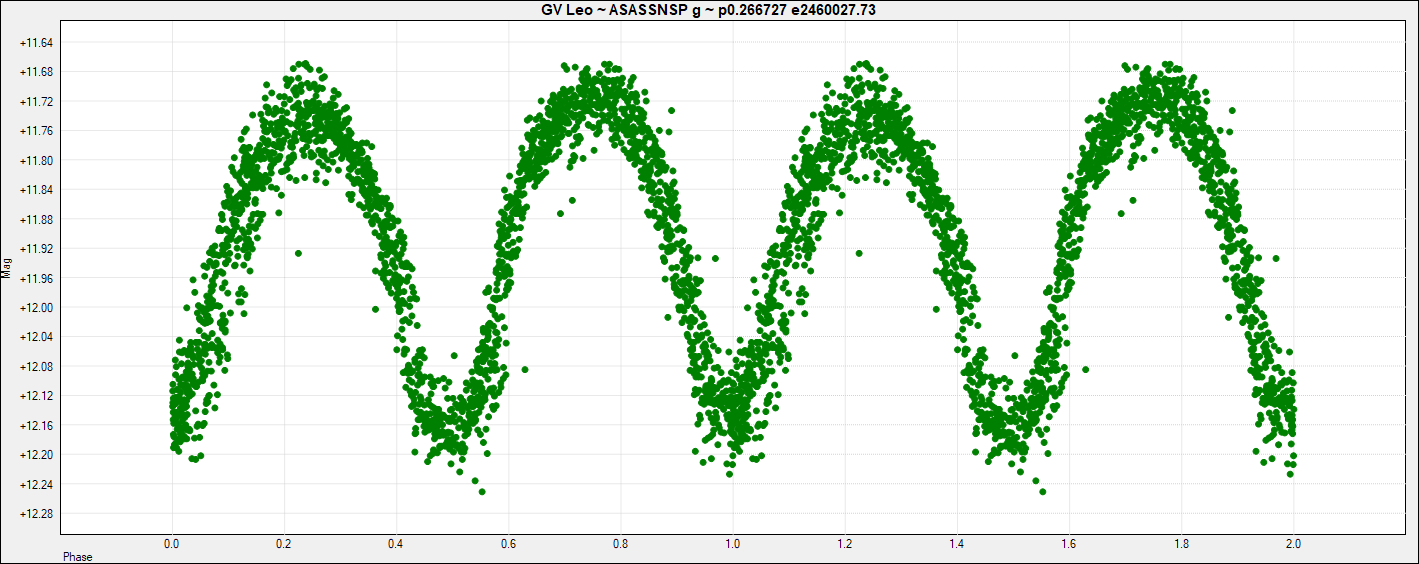The image size is (1419, 564).
Task: Click the +11.76 magnitude tick label
Action: tap(37, 131)
